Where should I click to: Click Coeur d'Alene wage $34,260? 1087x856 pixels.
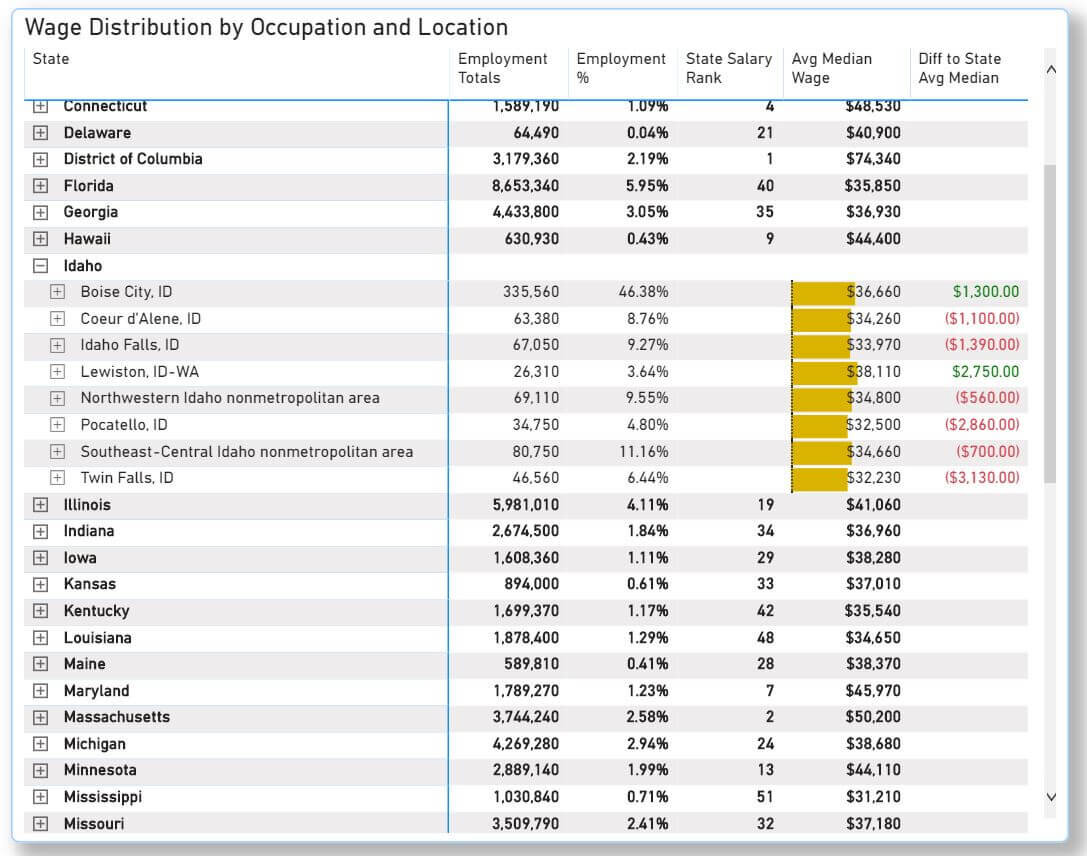(x=873, y=319)
